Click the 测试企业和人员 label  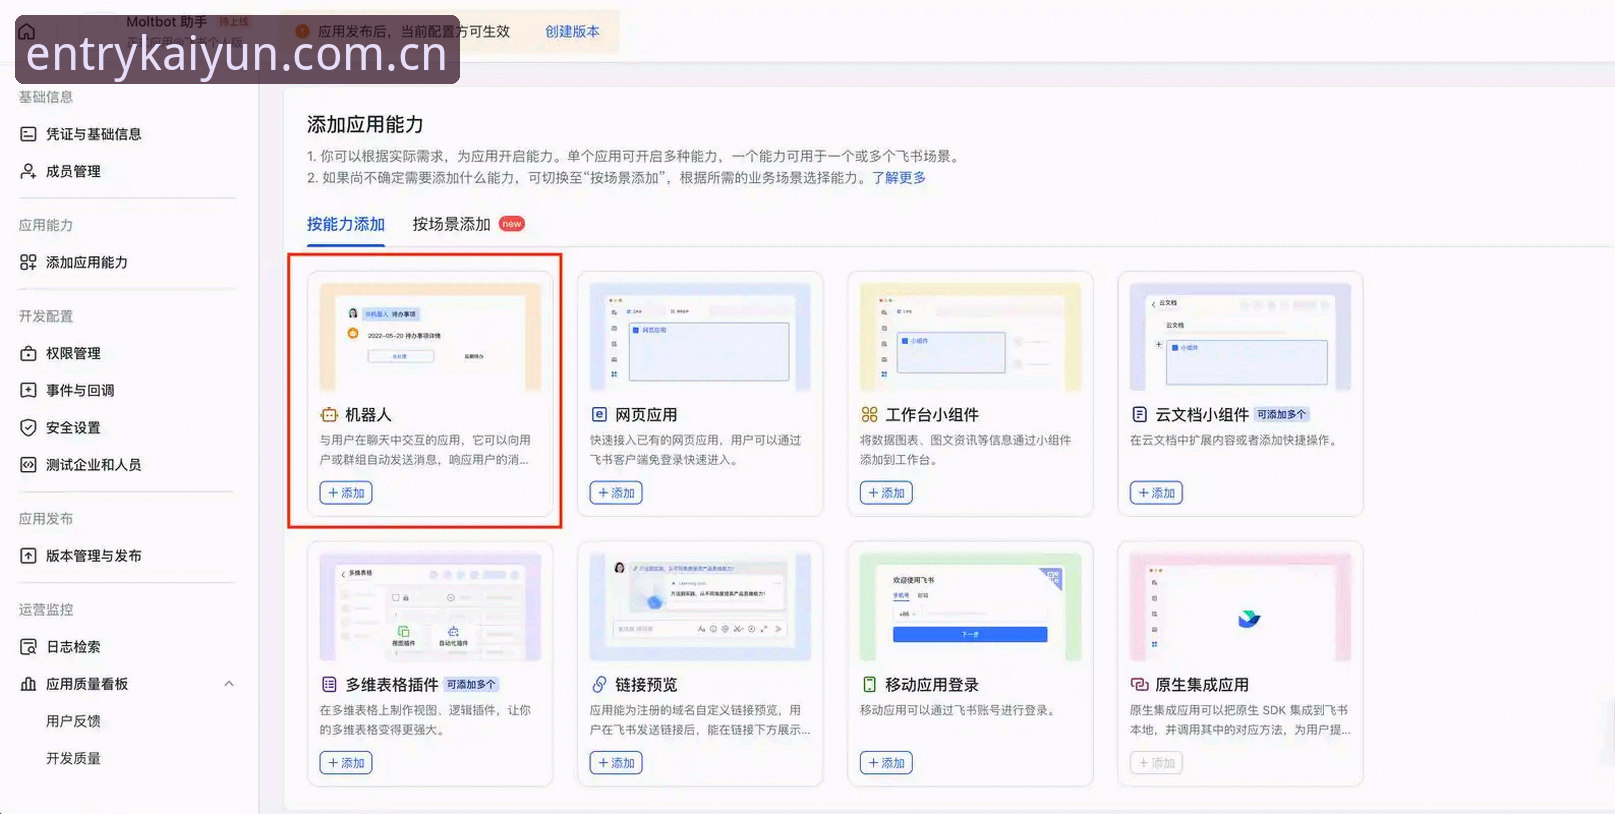pos(93,464)
